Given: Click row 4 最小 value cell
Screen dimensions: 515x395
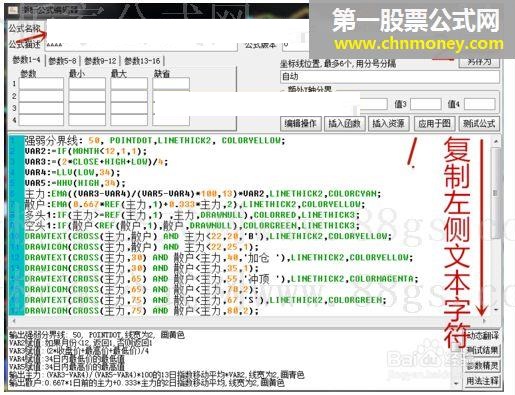Looking at the screenshot, I should pyautogui.click(x=87, y=120).
